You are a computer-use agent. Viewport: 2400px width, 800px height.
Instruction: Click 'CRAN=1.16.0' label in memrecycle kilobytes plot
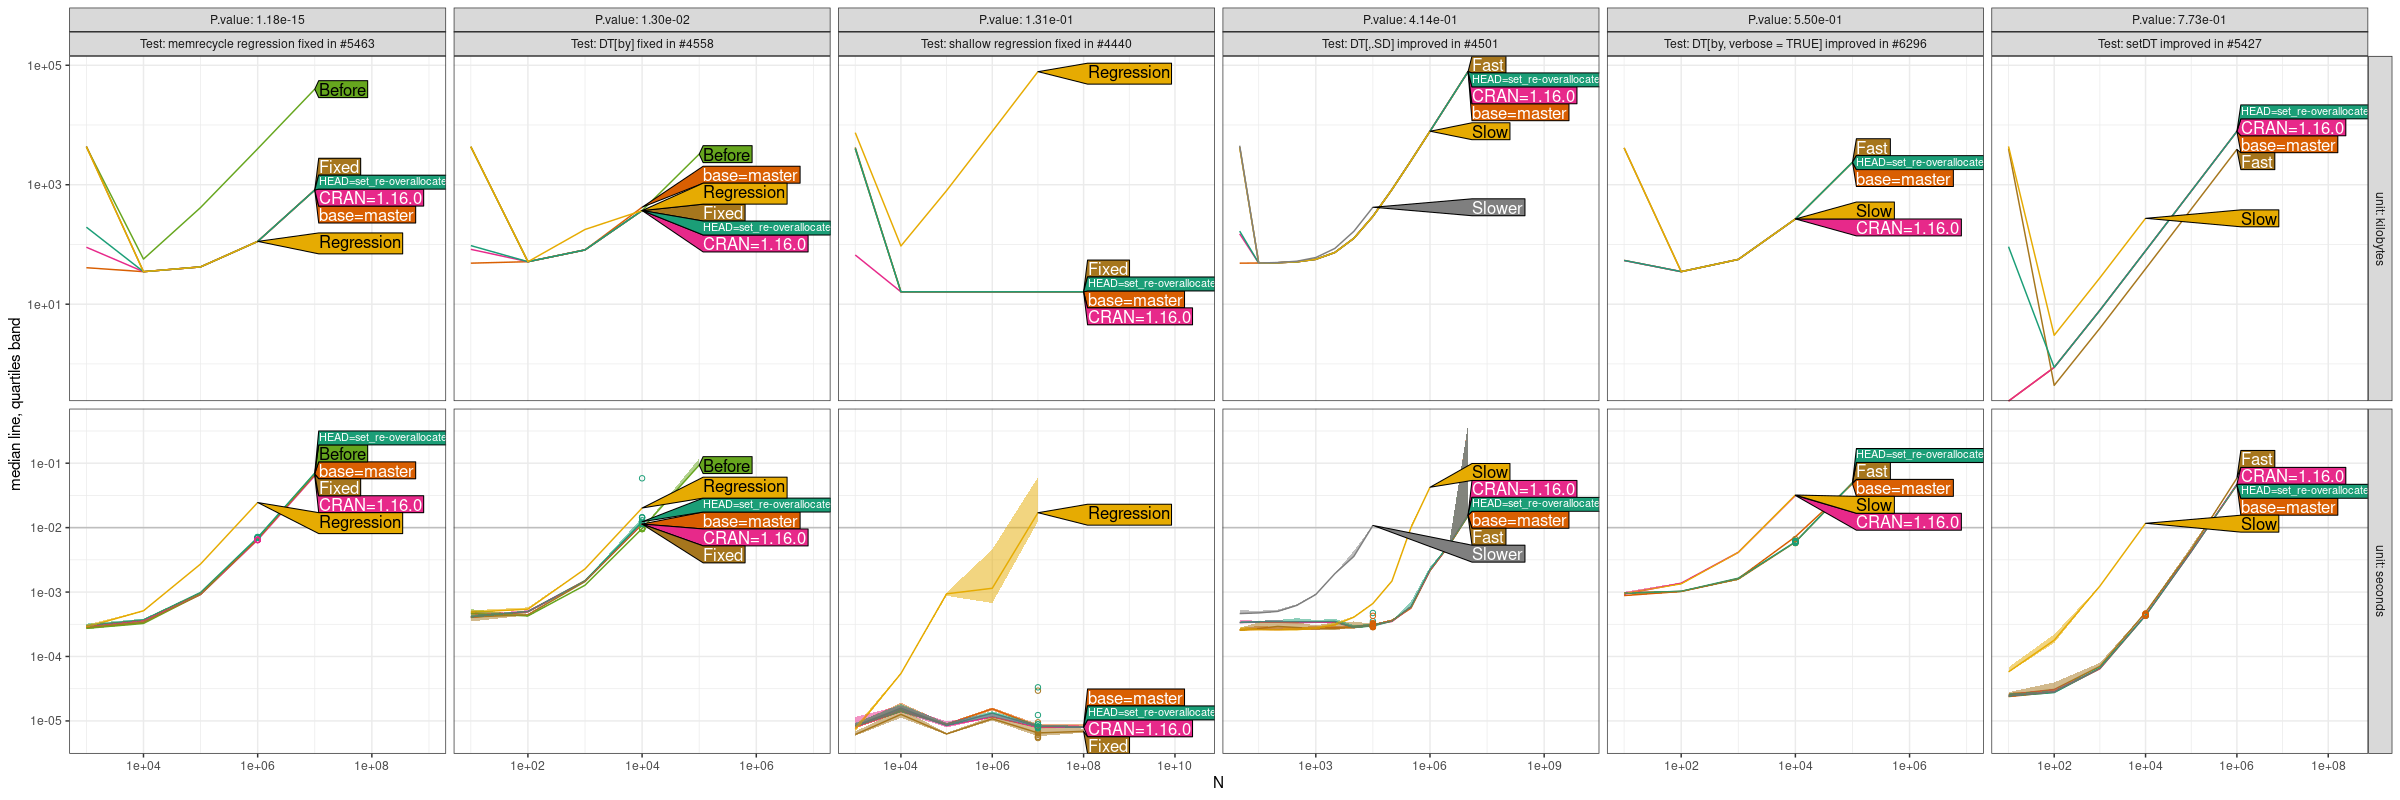tap(370, 199)
